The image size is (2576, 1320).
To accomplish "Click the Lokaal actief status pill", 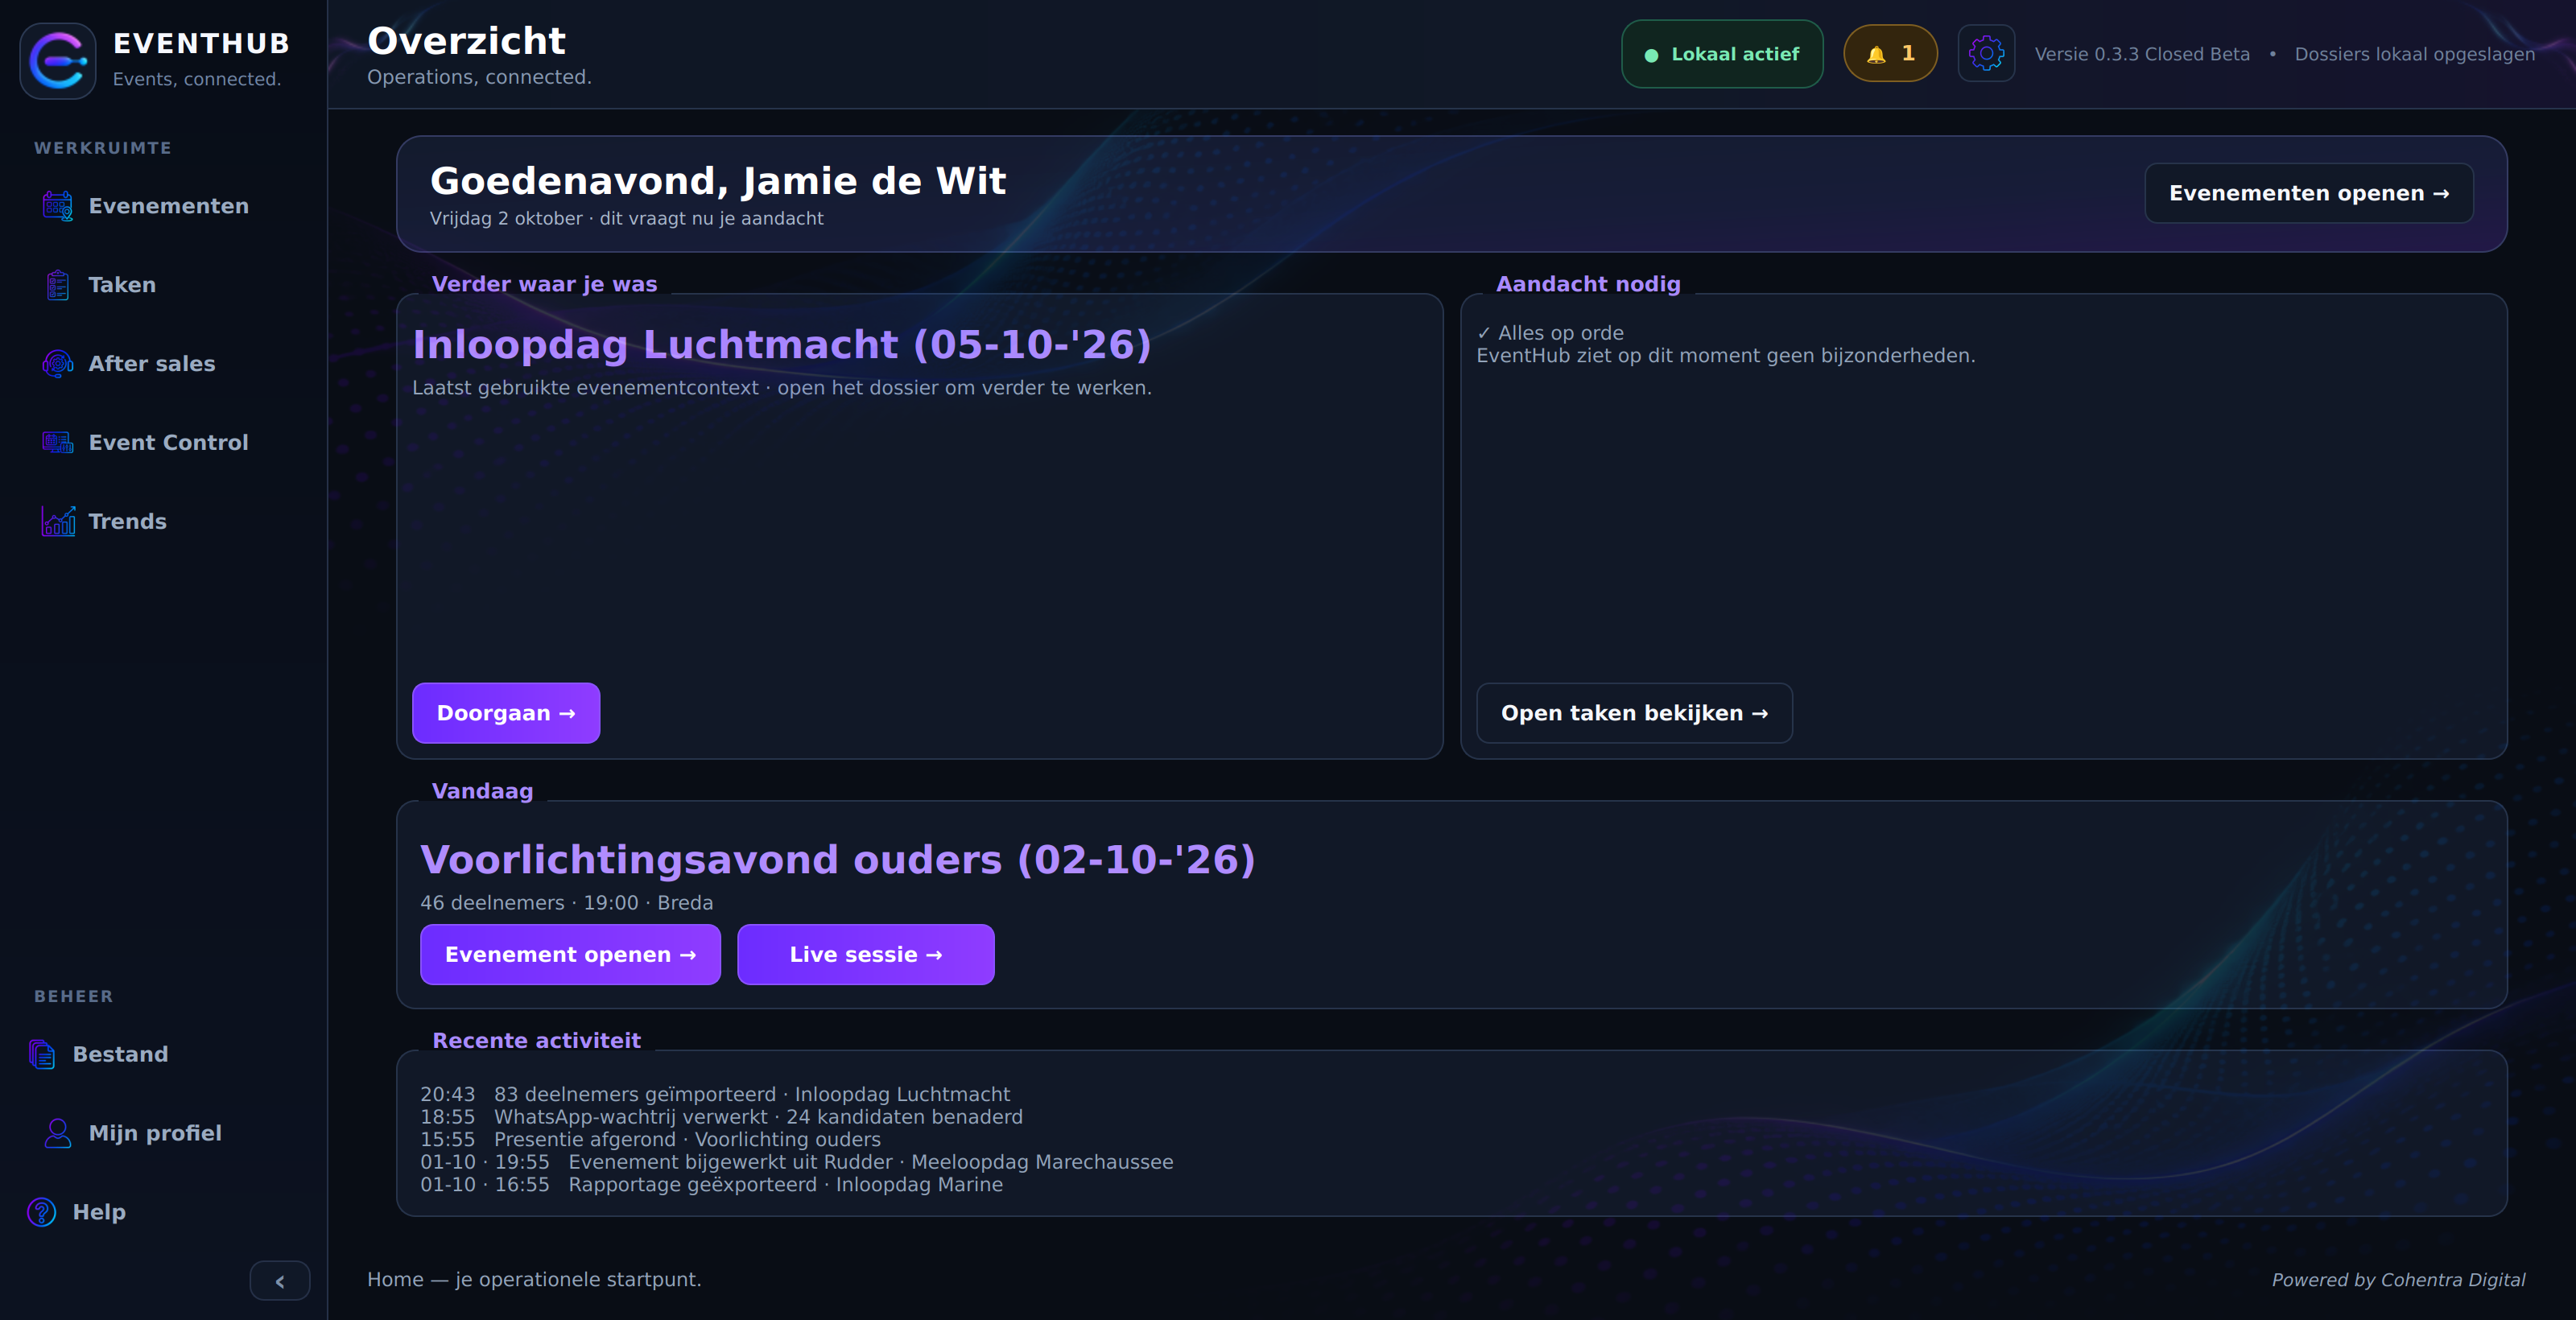I will 1722,54.
